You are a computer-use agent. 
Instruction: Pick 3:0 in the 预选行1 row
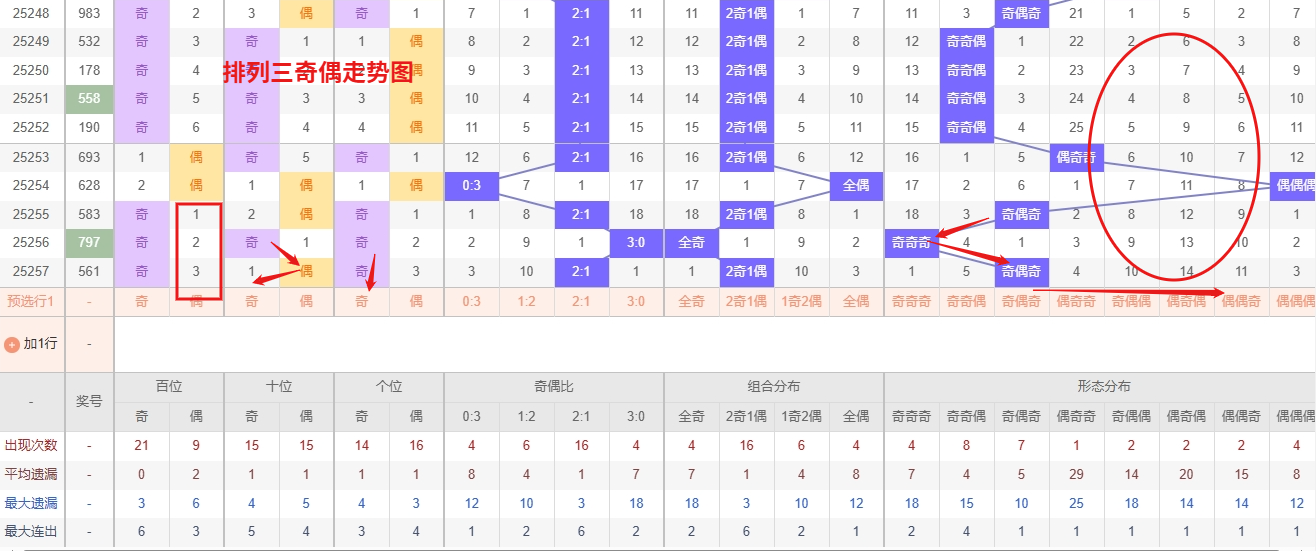(x=636, y=300)
